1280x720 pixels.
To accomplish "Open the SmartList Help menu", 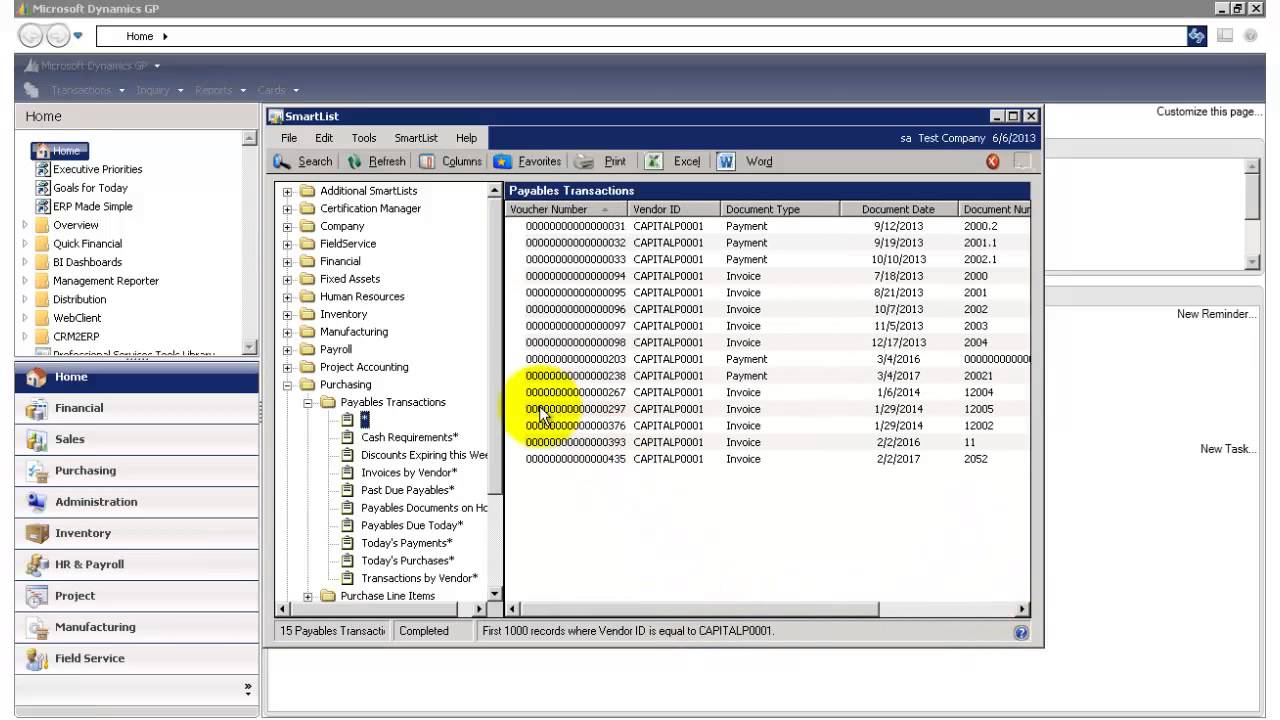I will tap(466, 138).
